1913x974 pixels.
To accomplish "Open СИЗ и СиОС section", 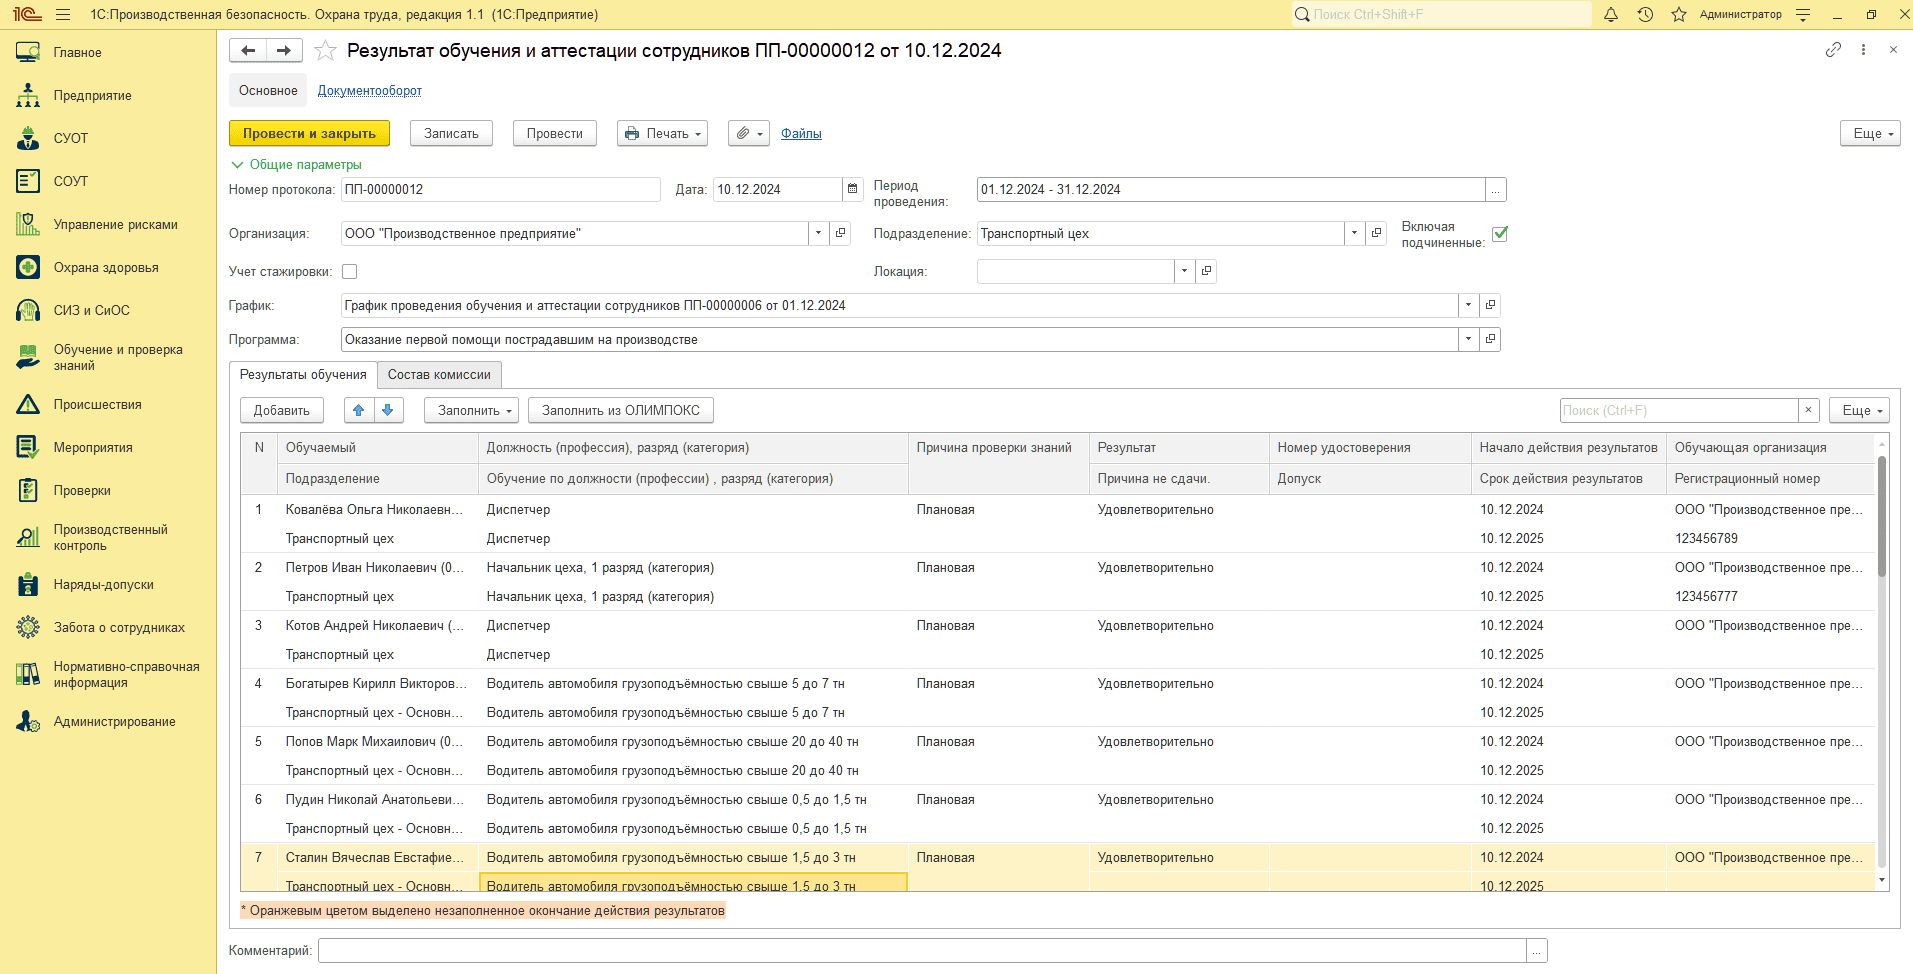I will point(91,310).
